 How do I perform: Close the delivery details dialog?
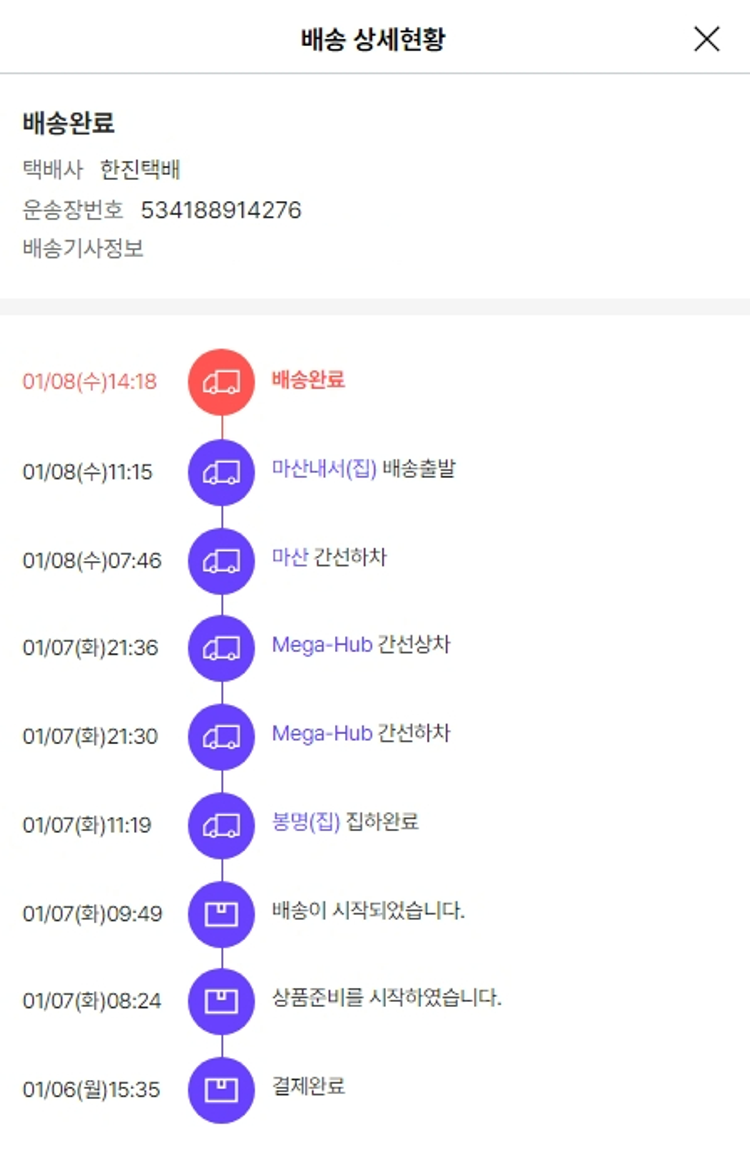(x=706, y=39)
